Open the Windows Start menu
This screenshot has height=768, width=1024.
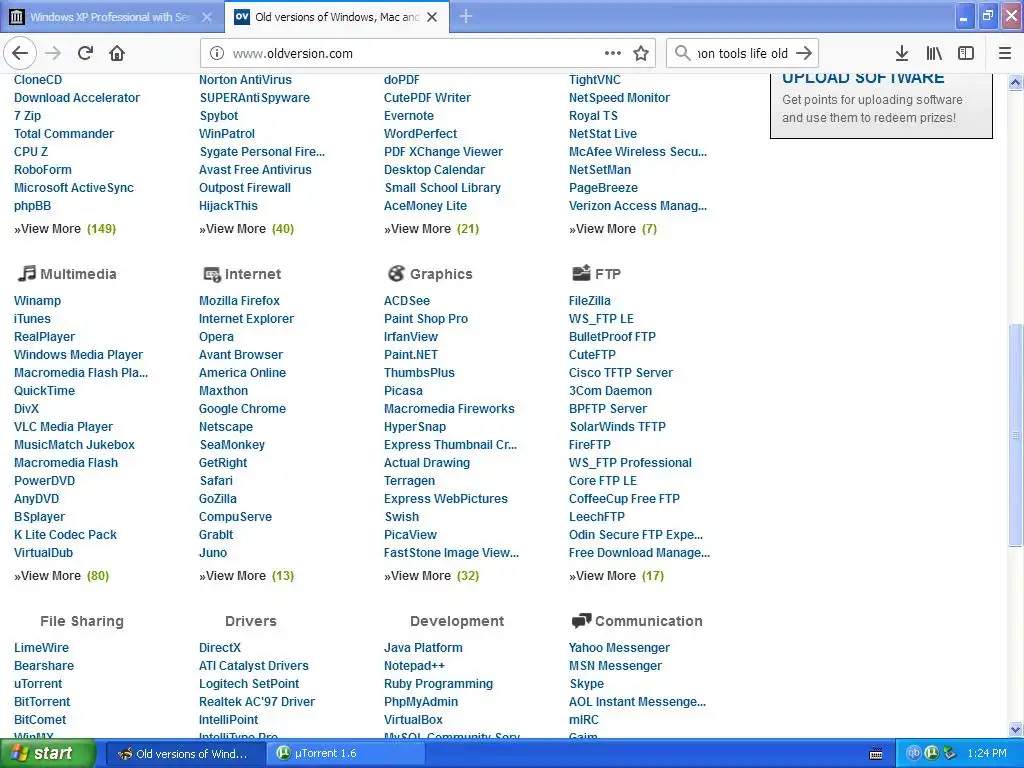tap(47, 753)
